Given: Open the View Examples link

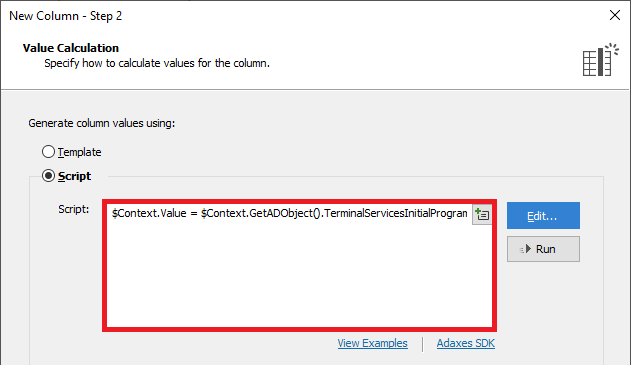Looking at the screenshot, I should point(372,343).
